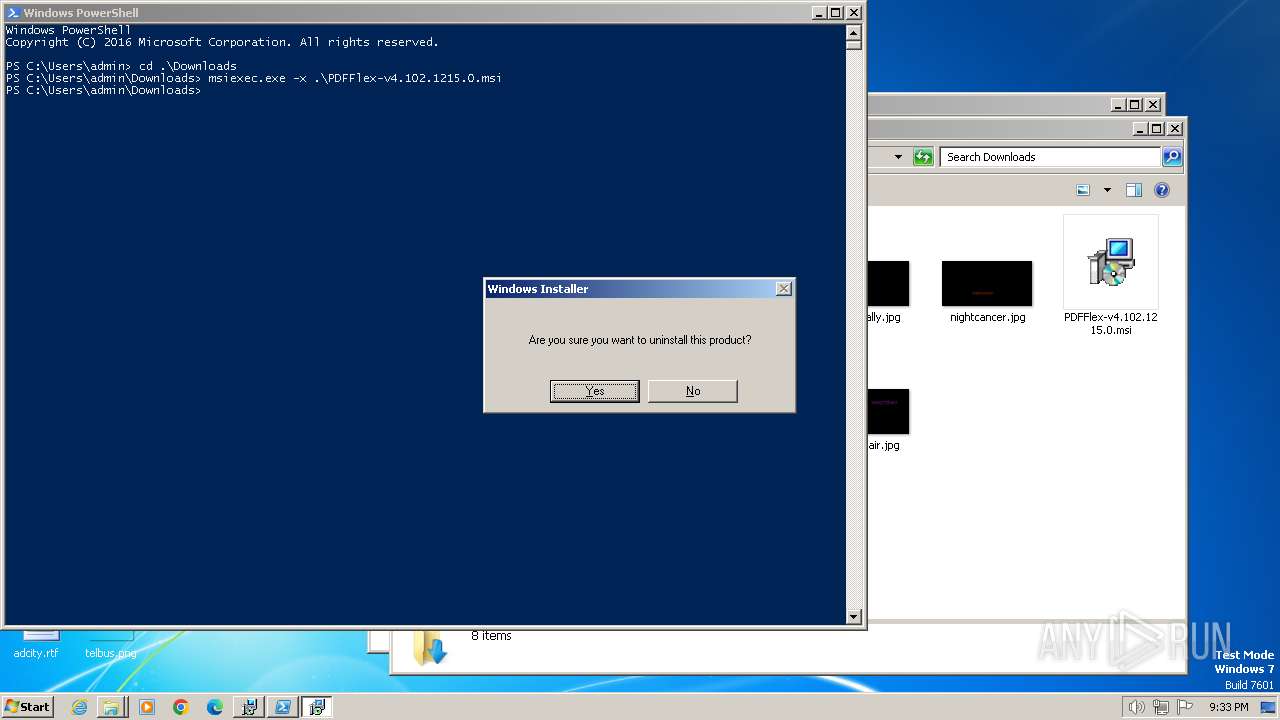Click the Start button

click(27, 706)
